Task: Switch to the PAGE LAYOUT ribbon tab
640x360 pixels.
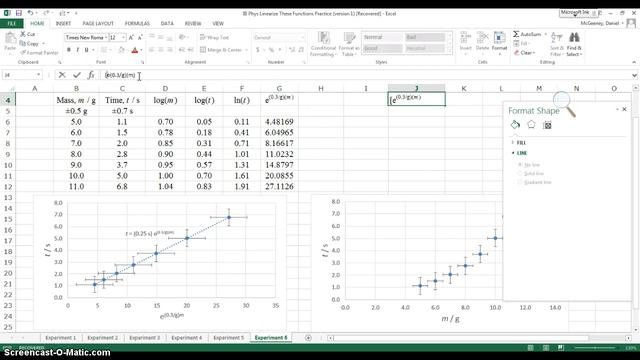Action: [98, 24]
